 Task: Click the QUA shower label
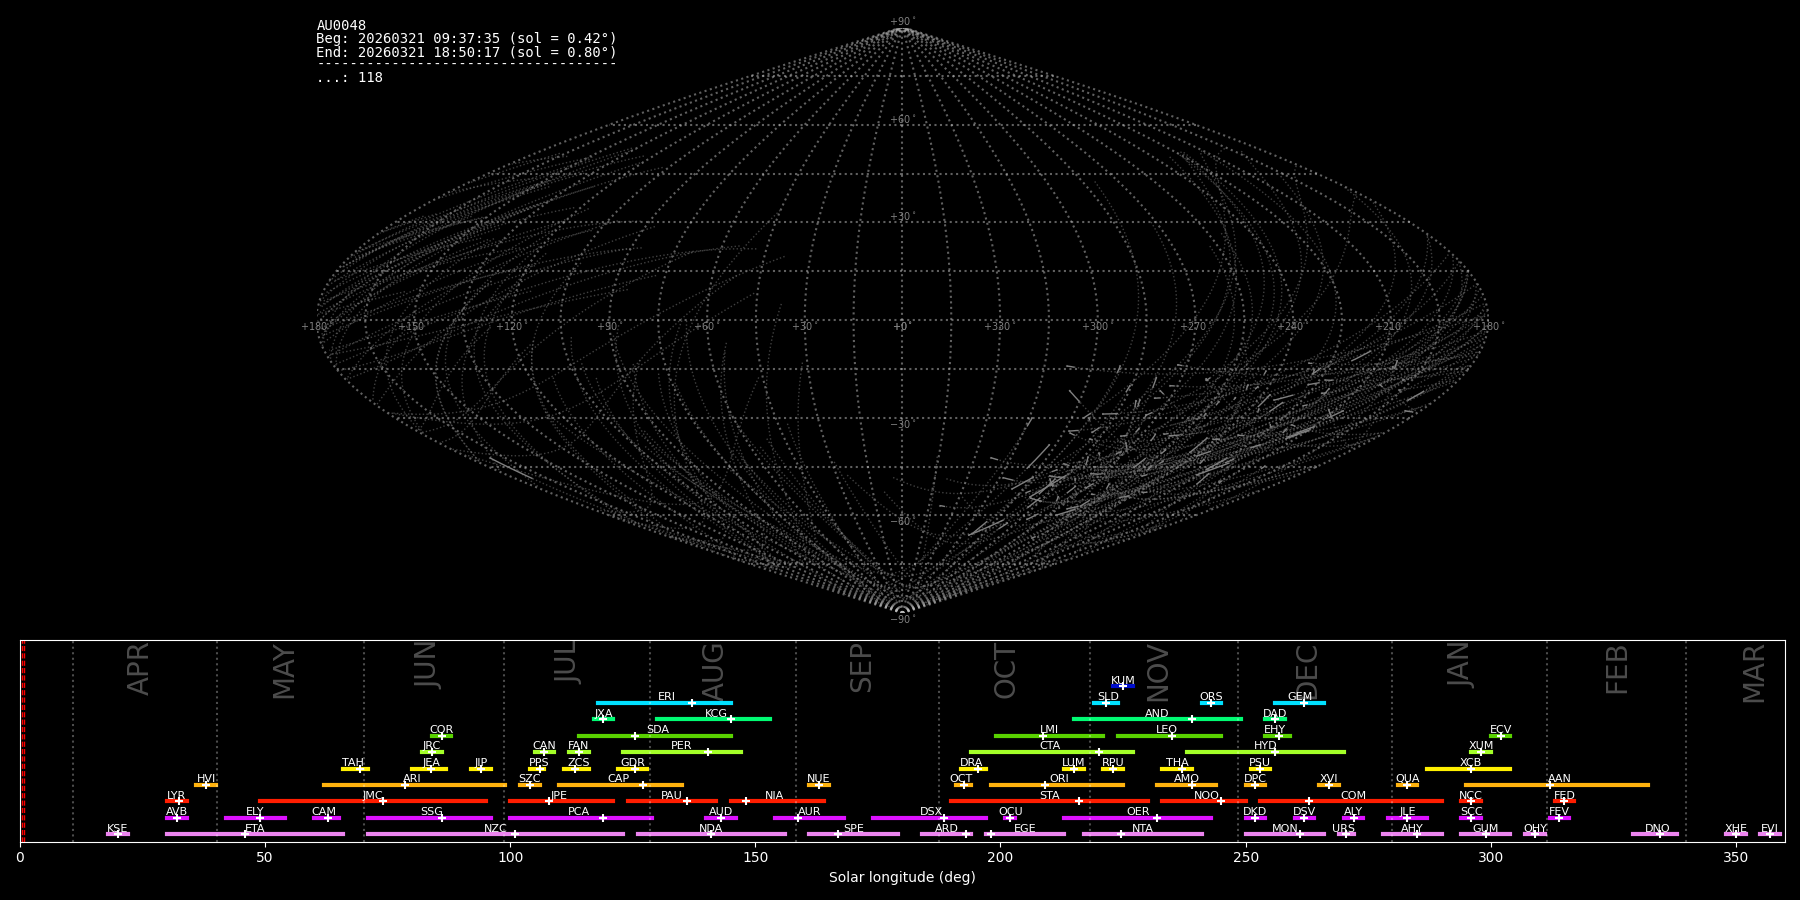[x=1407, y=779]
